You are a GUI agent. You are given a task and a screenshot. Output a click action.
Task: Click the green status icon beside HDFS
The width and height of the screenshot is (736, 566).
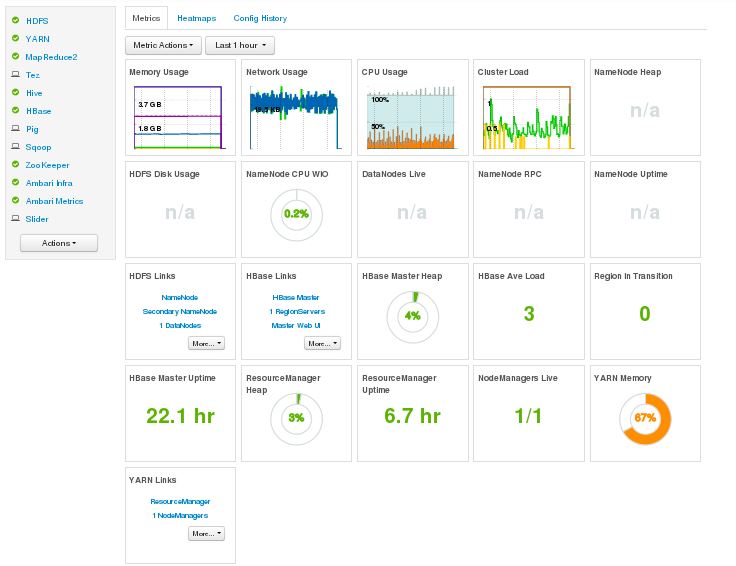click(15, 21)
